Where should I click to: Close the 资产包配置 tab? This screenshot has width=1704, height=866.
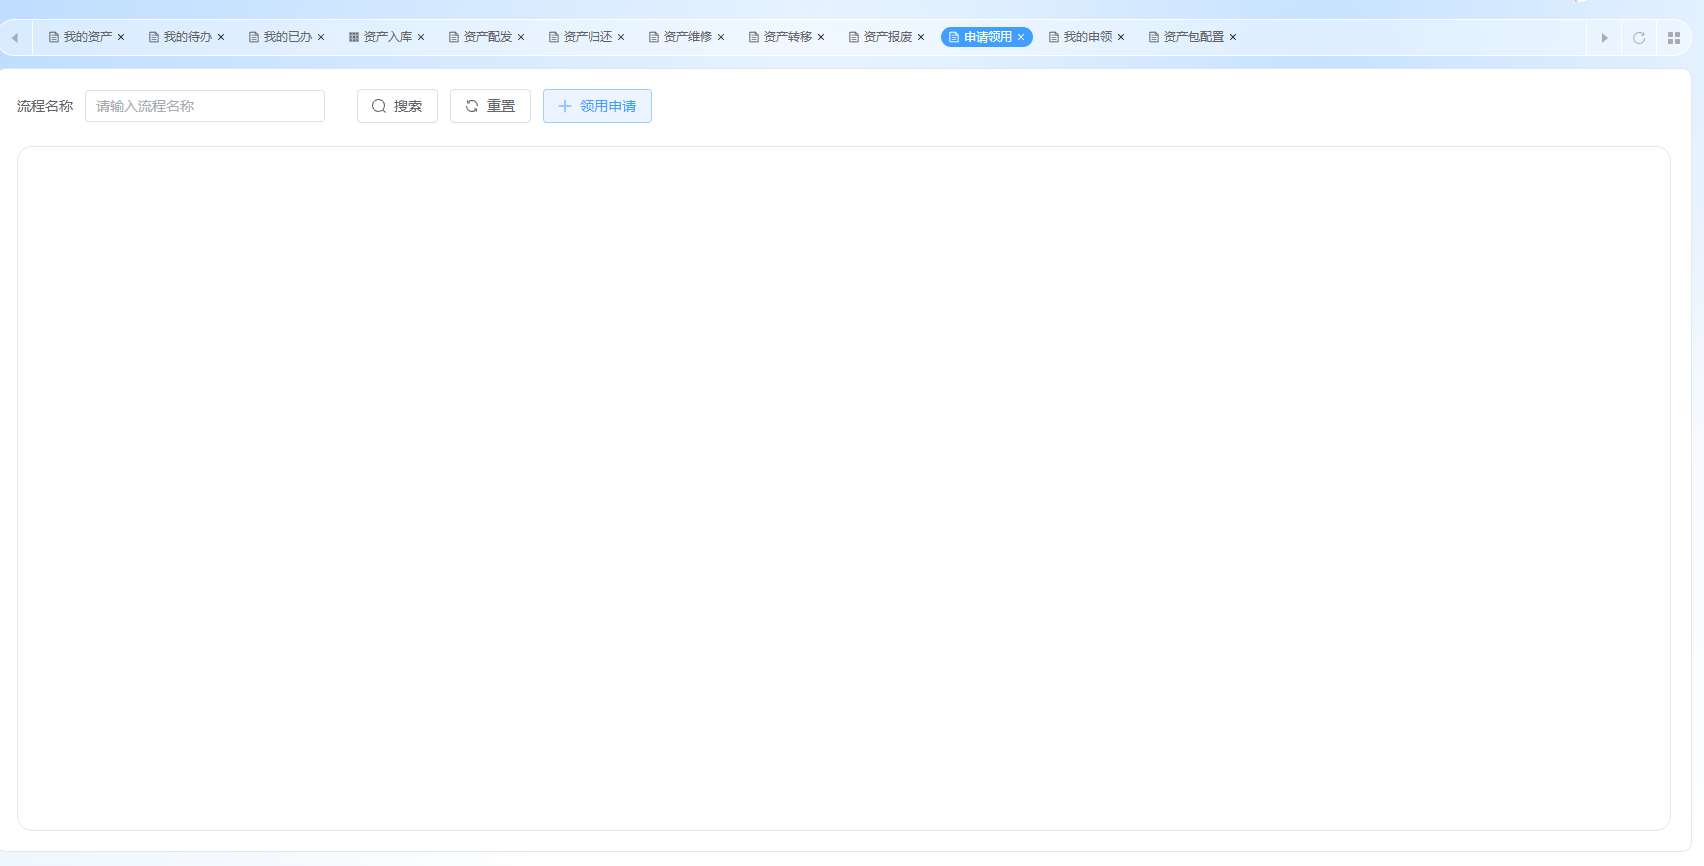point(1233,37)
